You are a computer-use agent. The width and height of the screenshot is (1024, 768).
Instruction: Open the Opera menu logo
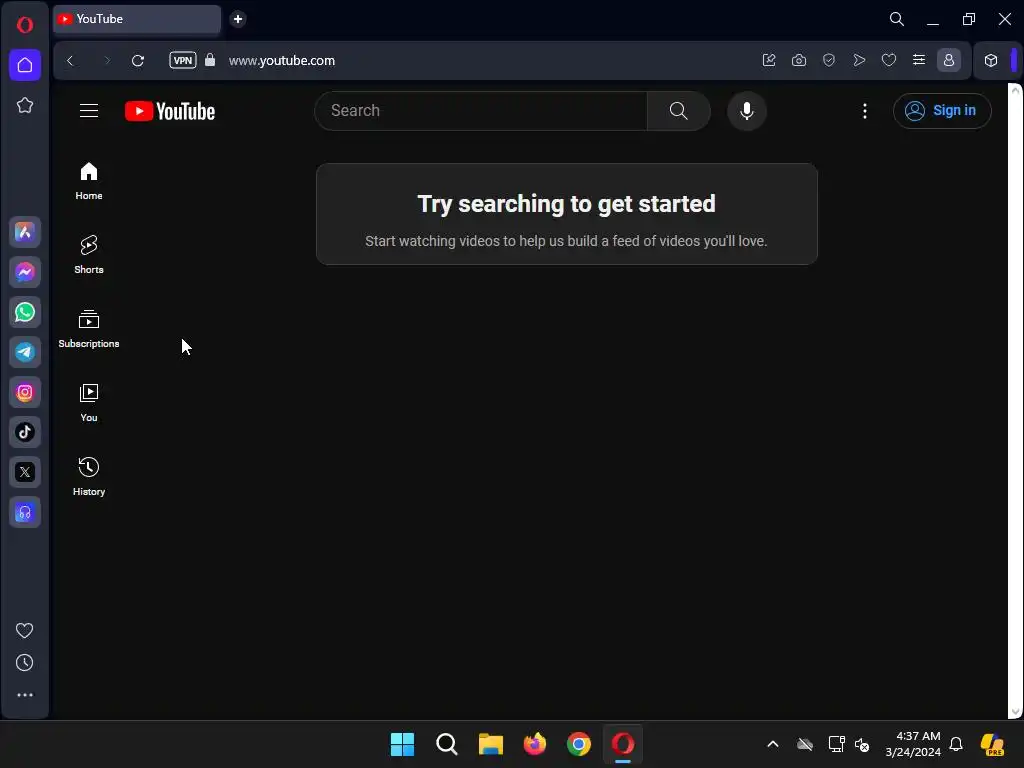[x=25, y=25]
